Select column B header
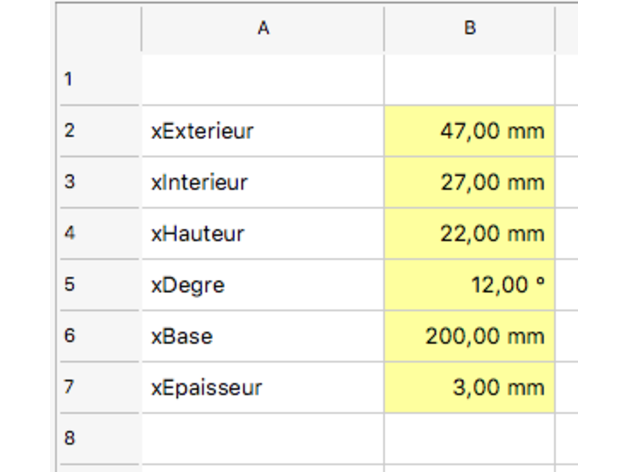 click(469, 29)
